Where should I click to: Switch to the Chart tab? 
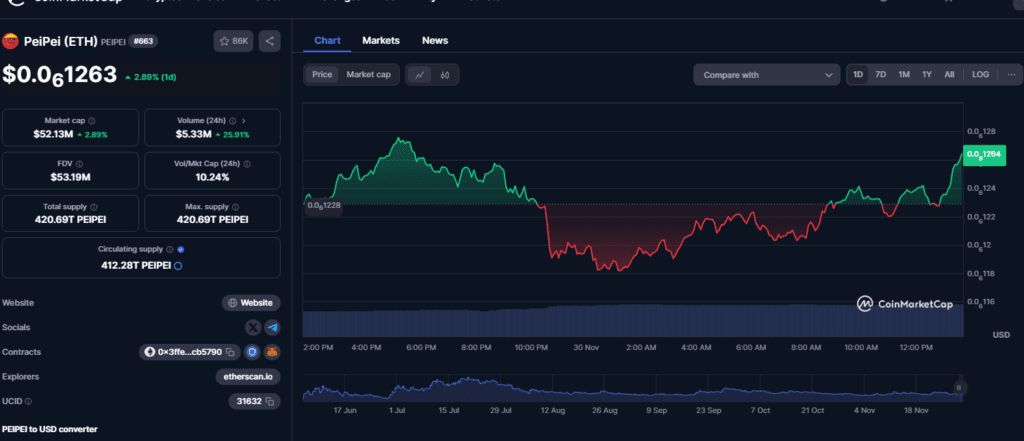click(x=327, y=41)
